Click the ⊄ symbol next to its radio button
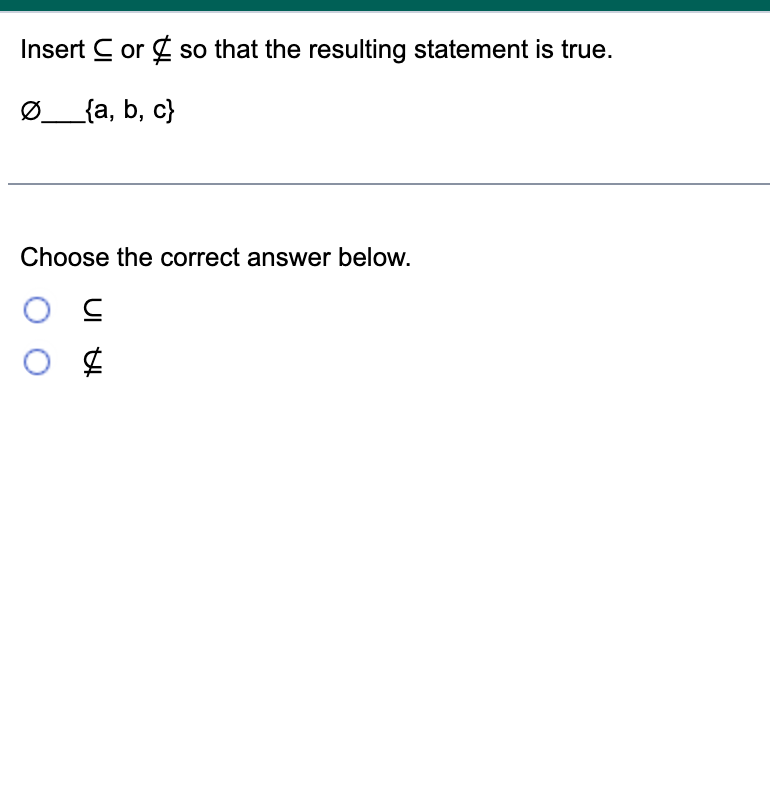 (x=92, y=362)
